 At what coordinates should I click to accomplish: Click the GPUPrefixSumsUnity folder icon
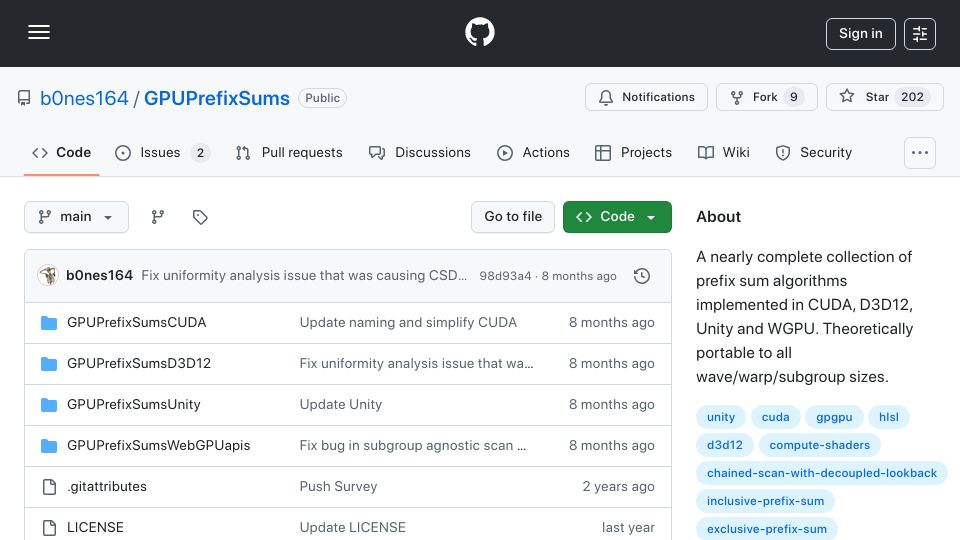[49, 405]
